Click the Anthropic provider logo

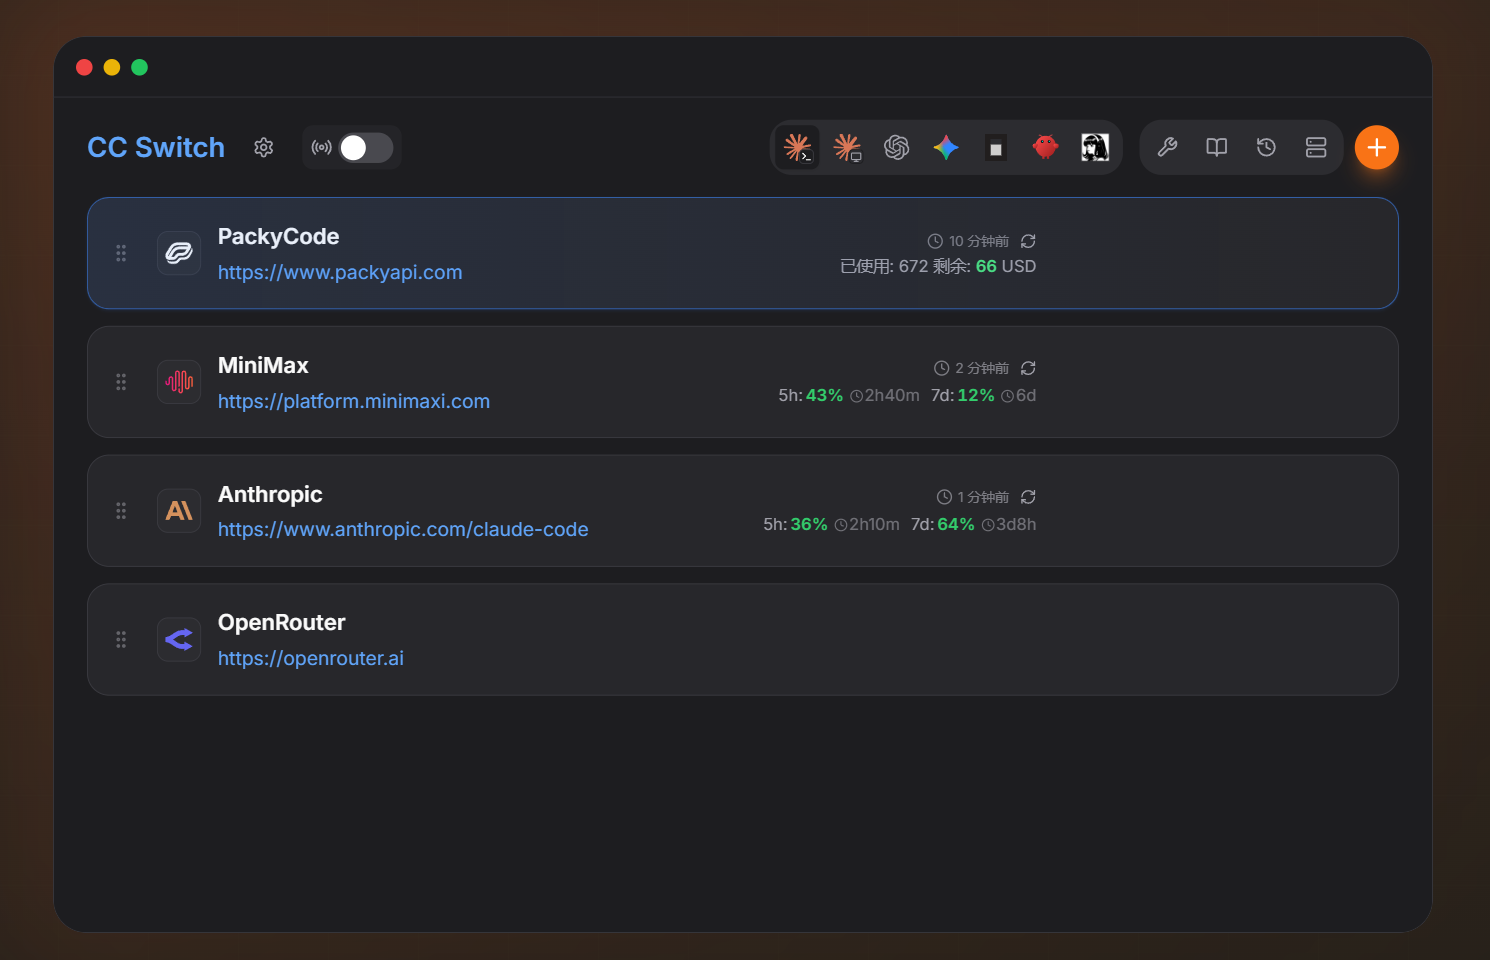click(x=179, y=511)
